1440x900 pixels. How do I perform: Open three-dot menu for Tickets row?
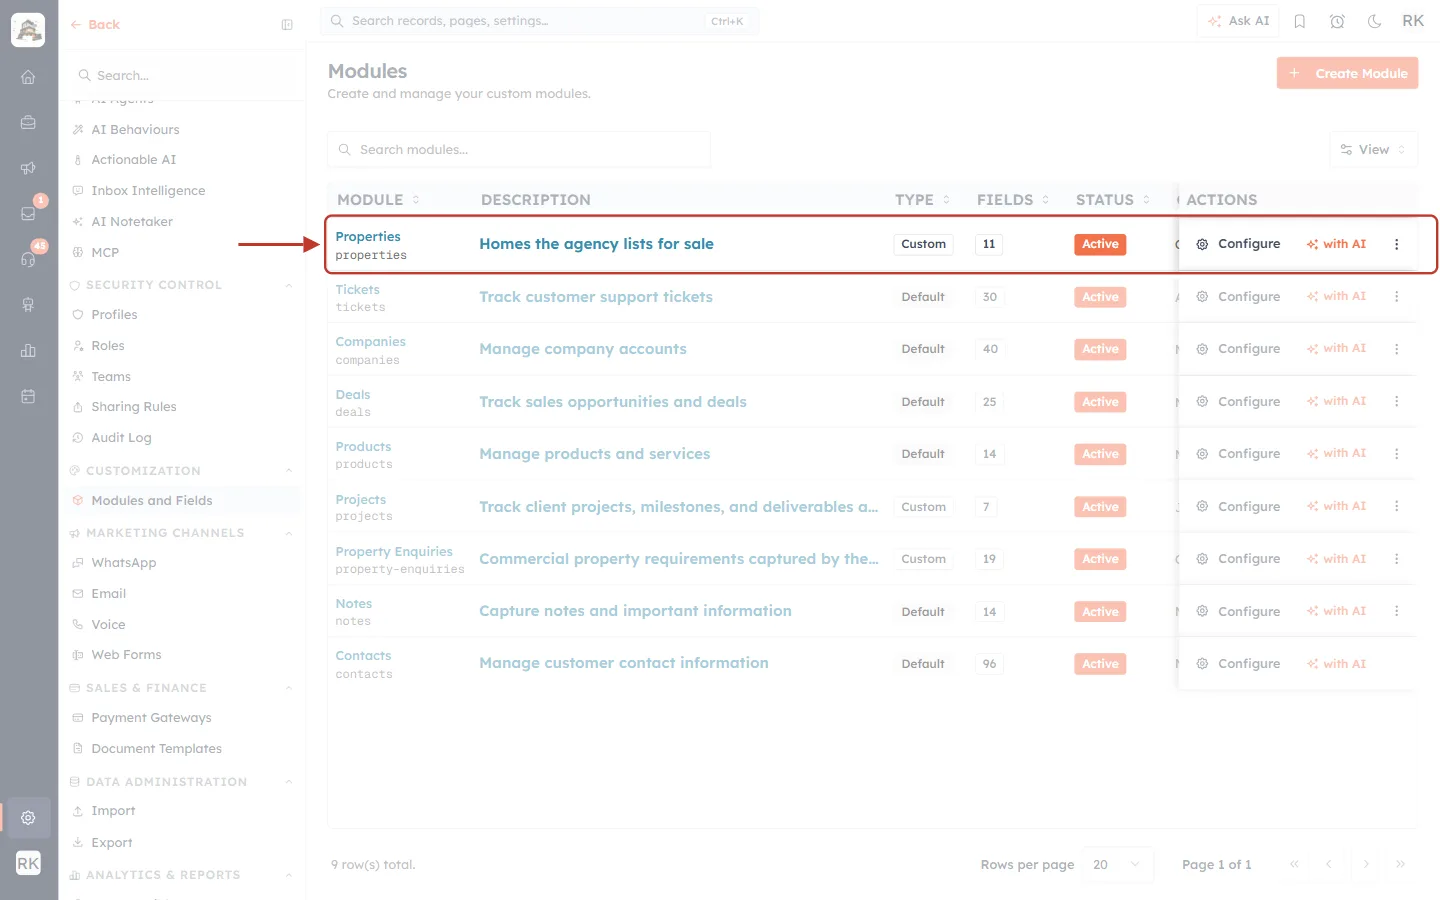pyautogui.click(x=1397, y=297)
